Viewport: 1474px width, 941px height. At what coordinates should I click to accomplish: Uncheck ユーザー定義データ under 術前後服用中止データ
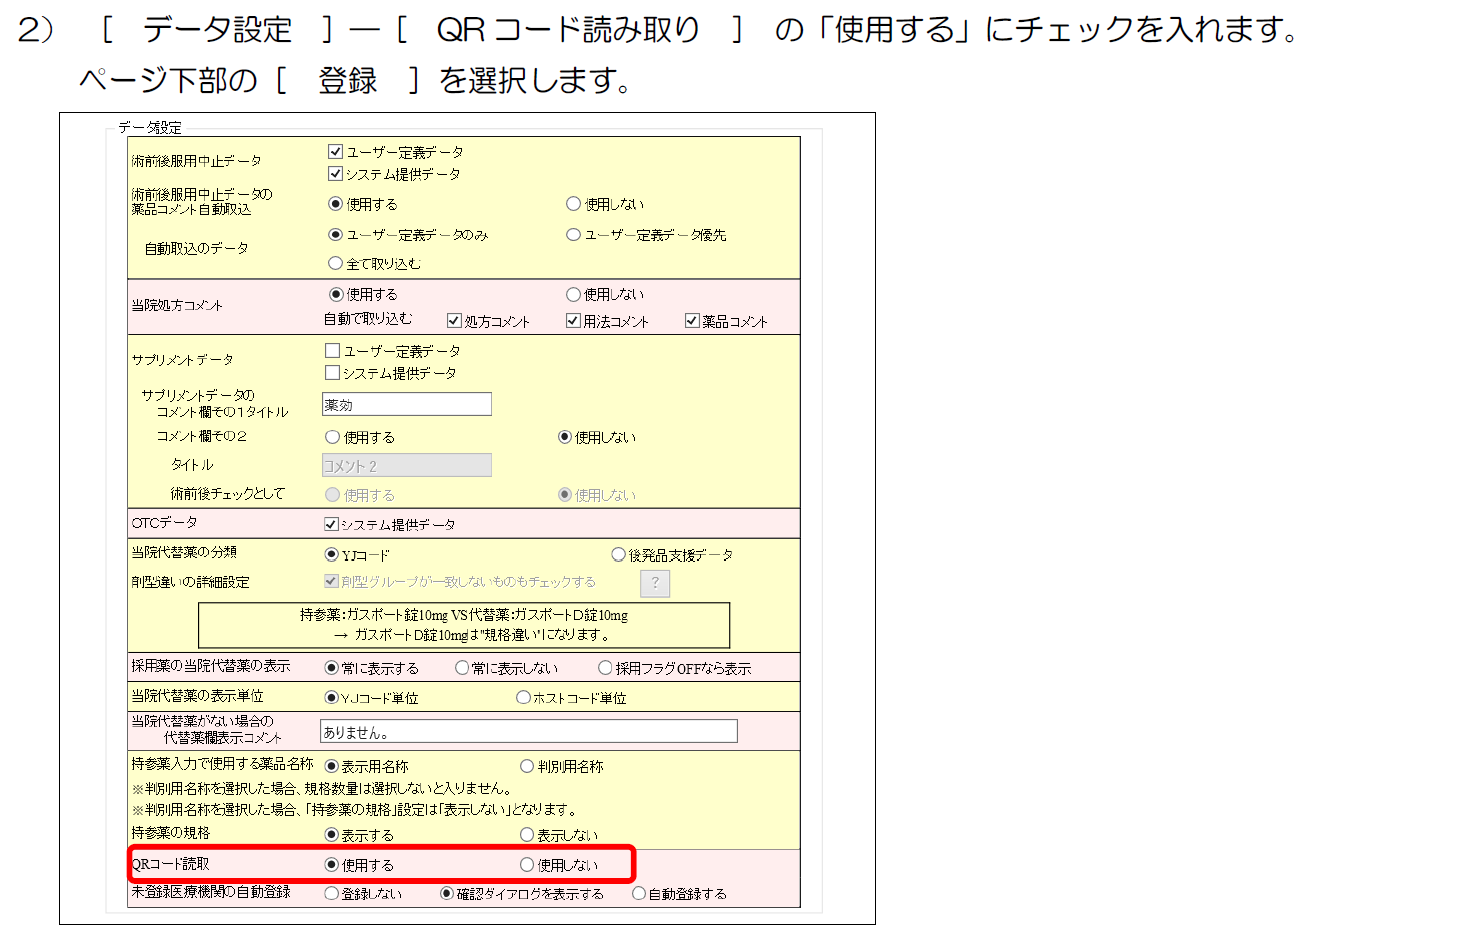coord(336,152)
